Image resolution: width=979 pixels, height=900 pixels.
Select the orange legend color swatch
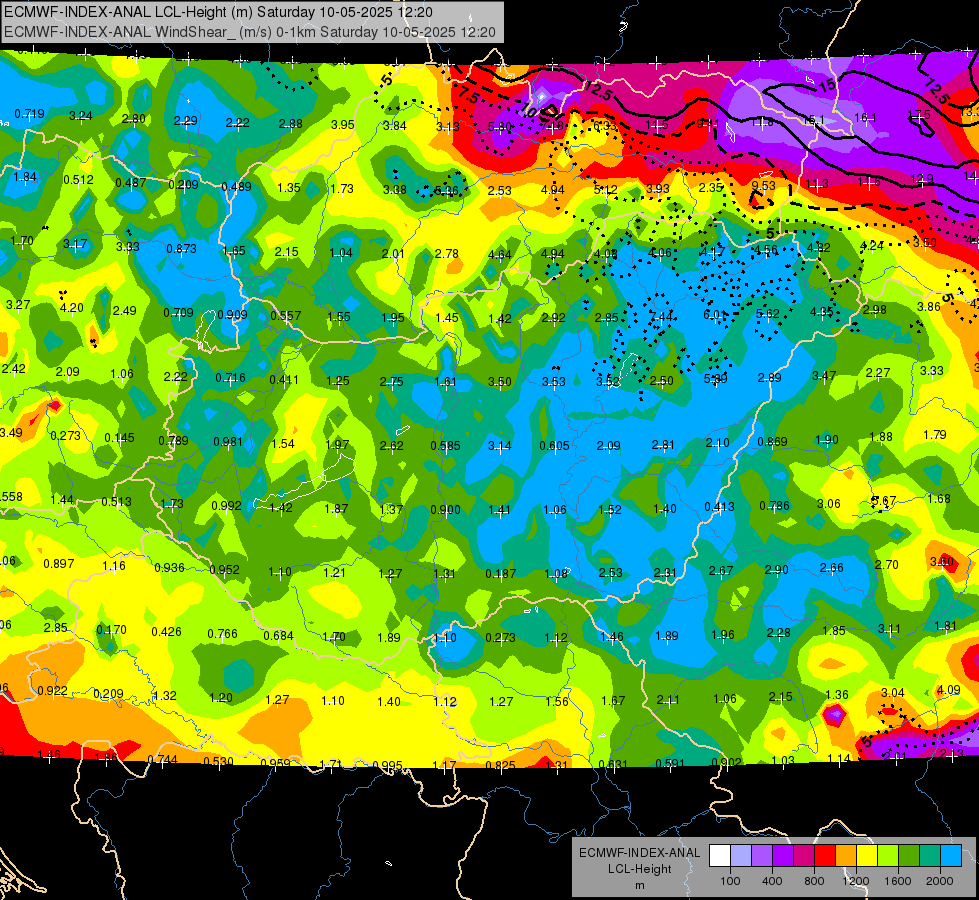tap(846, 856)
